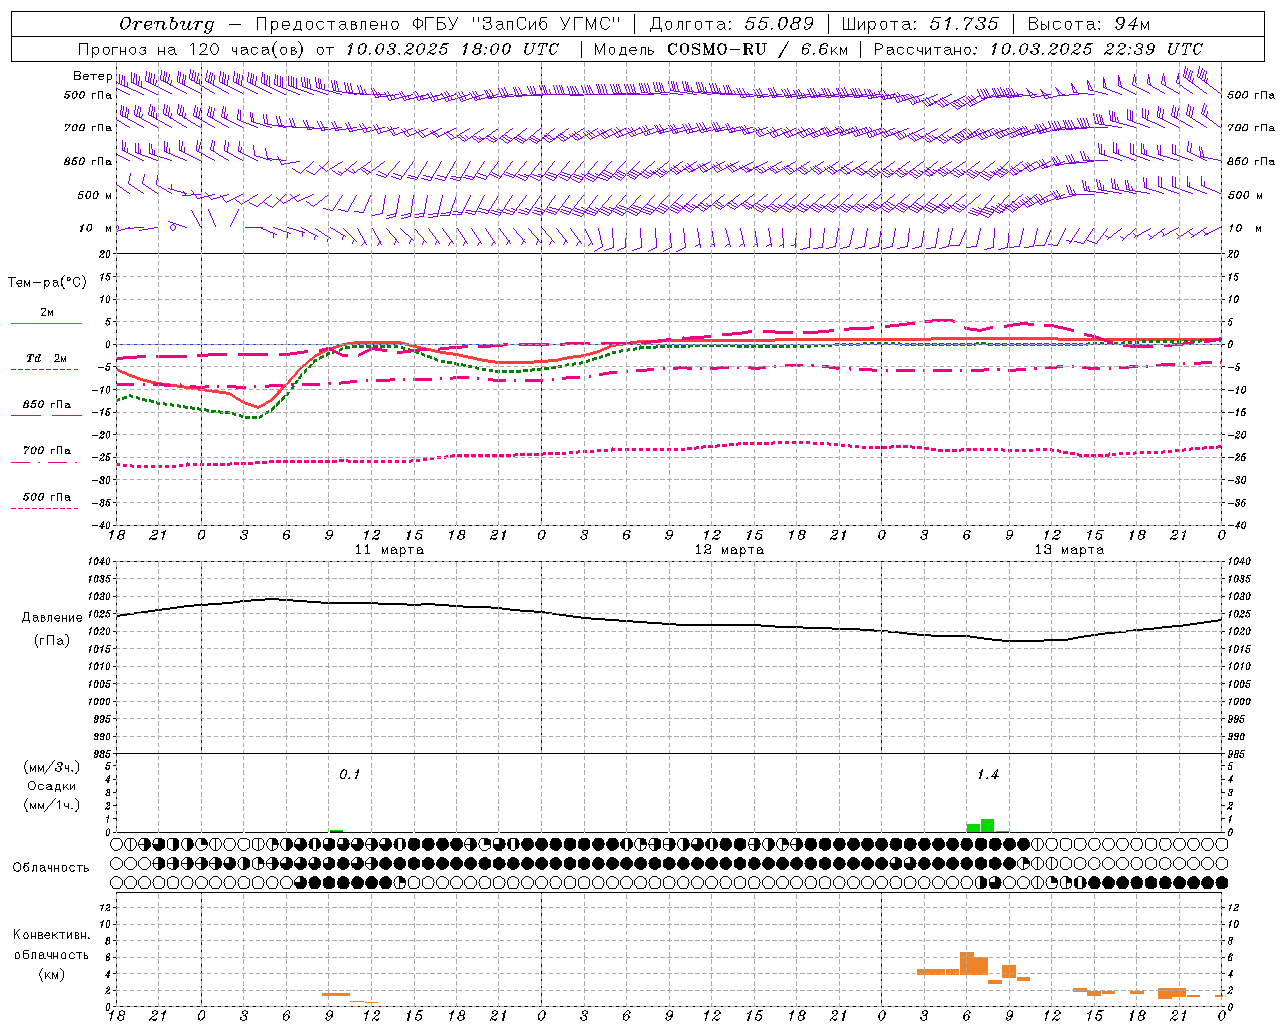
Task: Click the '(гПа)' pressure unit label
Action: [52, 640]
